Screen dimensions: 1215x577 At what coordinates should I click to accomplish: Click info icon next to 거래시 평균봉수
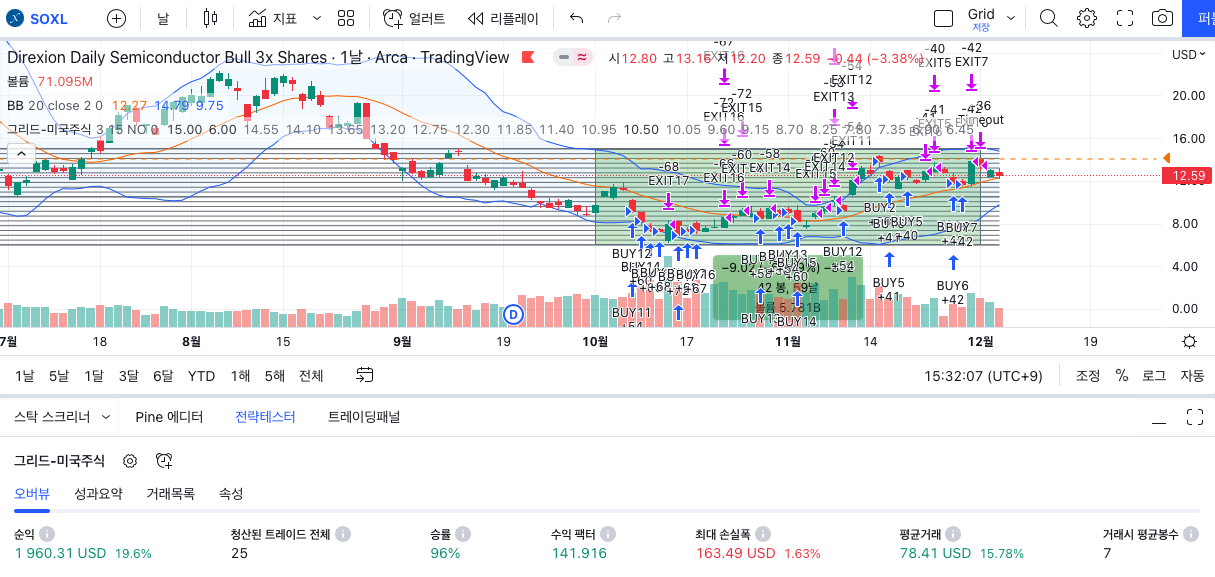pos(1191,534)
